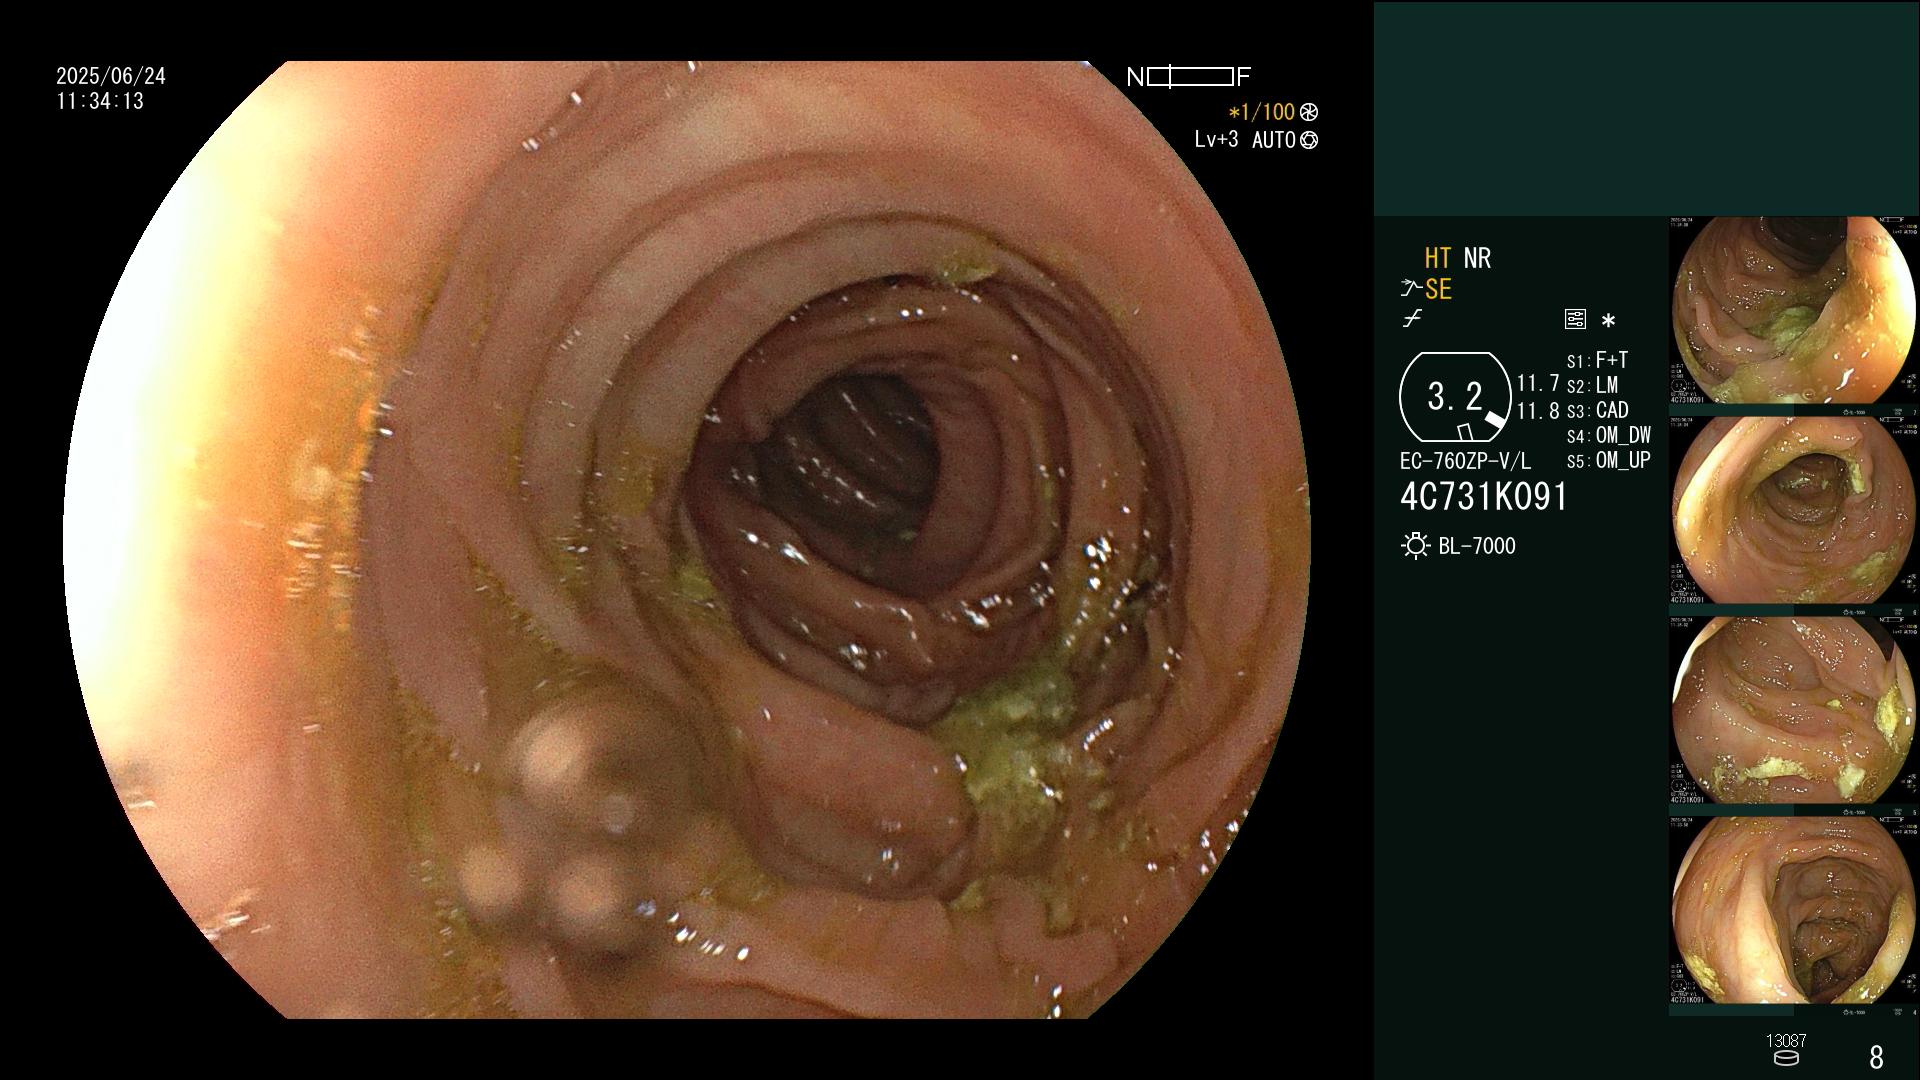Adjust the N to F focus indicator bar
Image resolution: width=1920 pixels, height=1080 pixels.
click(x=1190, y=77)
